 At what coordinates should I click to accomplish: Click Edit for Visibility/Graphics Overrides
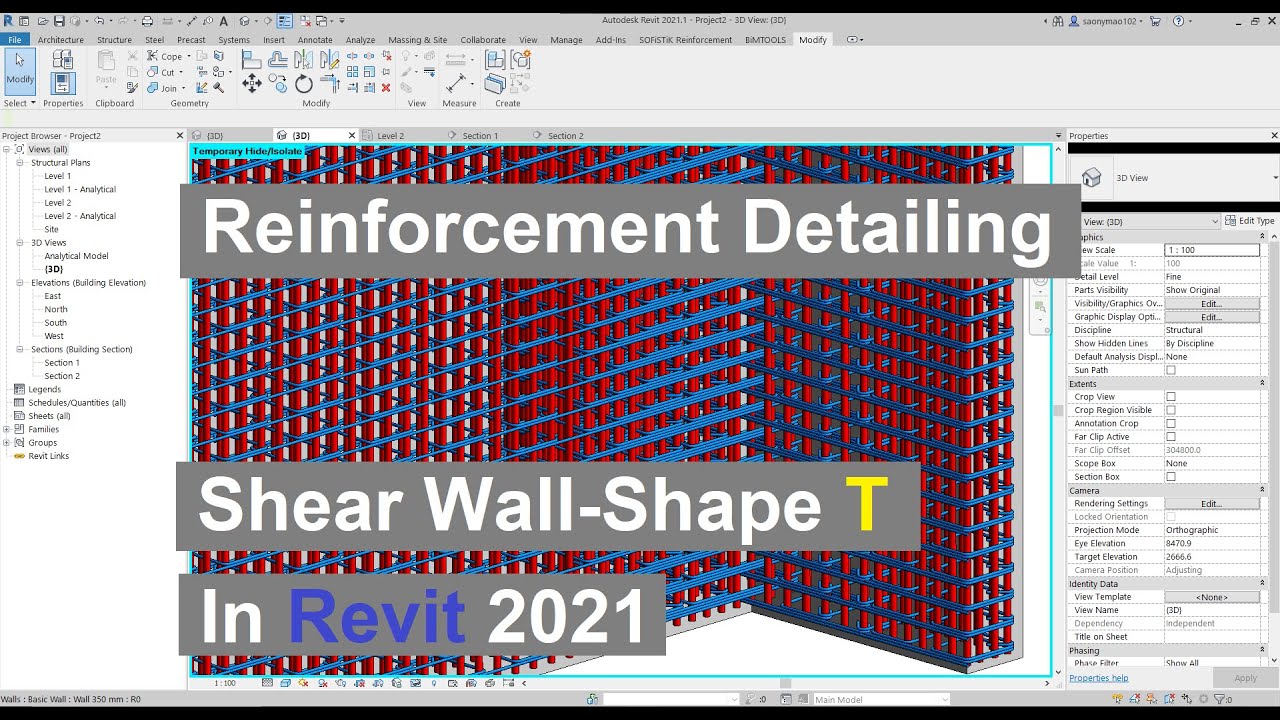[x=1211, y=303]
